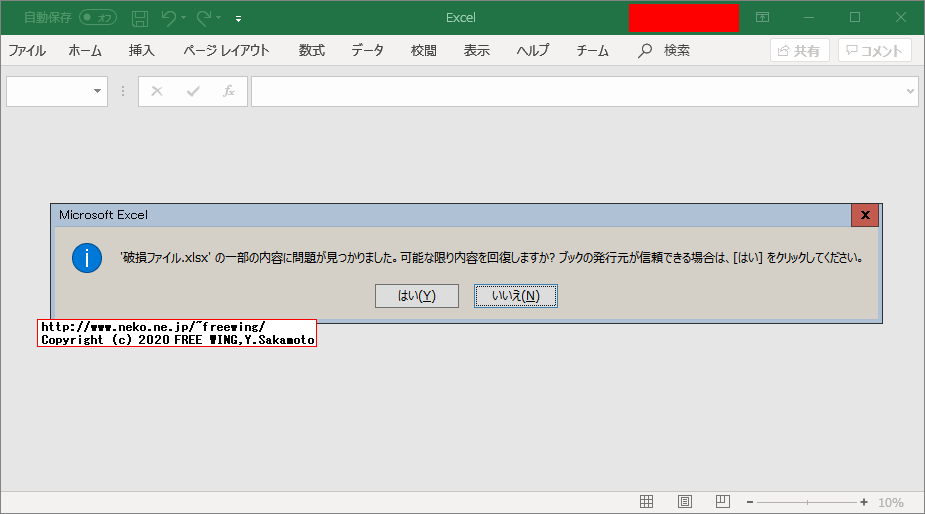
Task: Open the データ ribbon tab
Action: pyautogui.click(x=368, y=51)
